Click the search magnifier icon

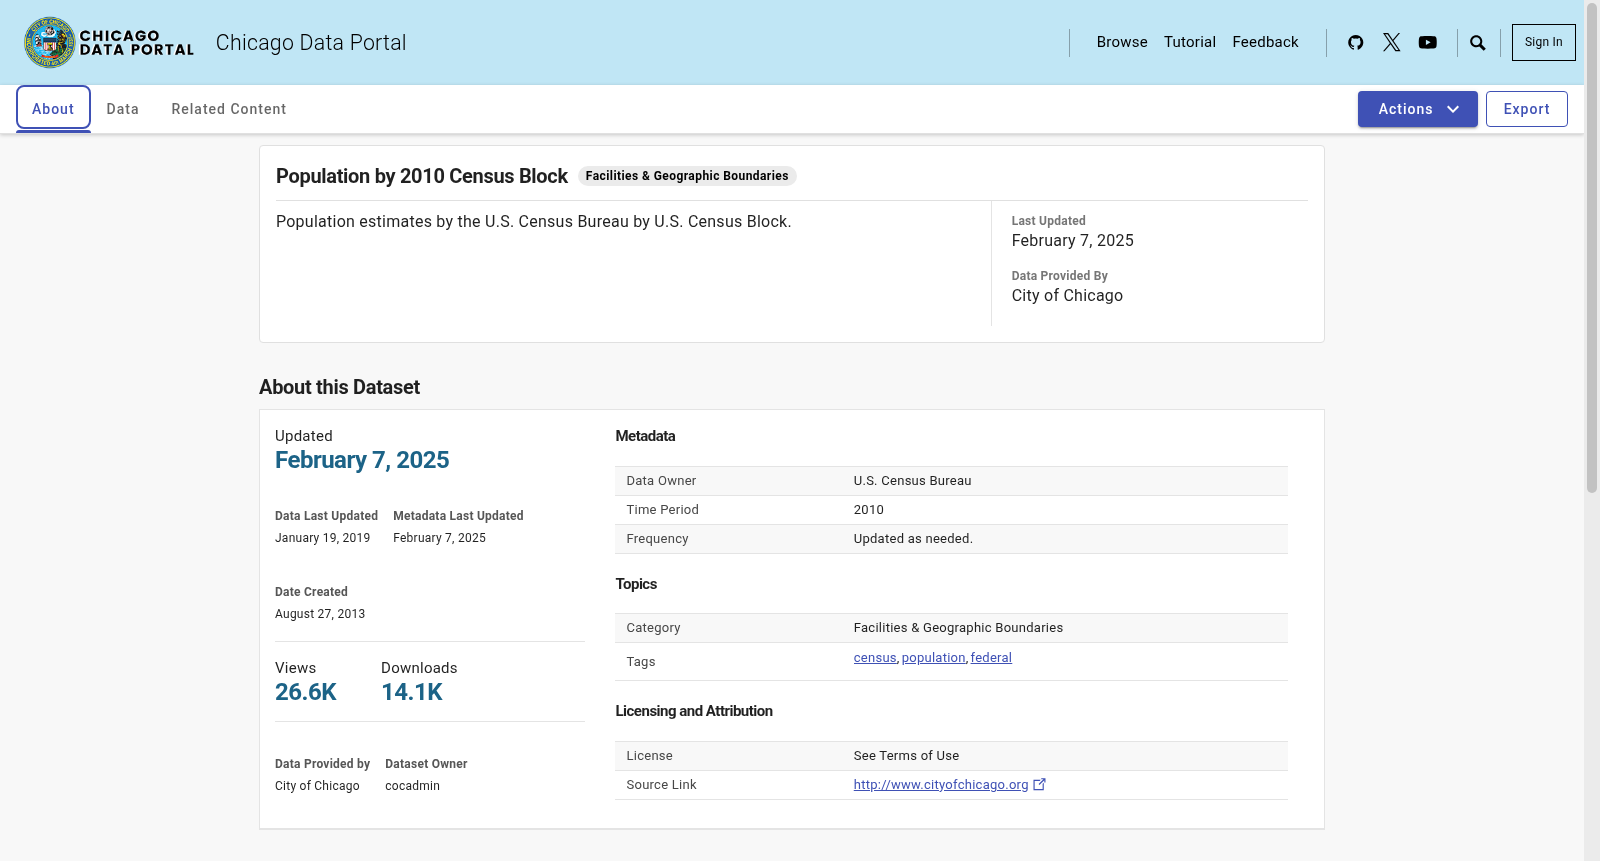click(1477, 42)
